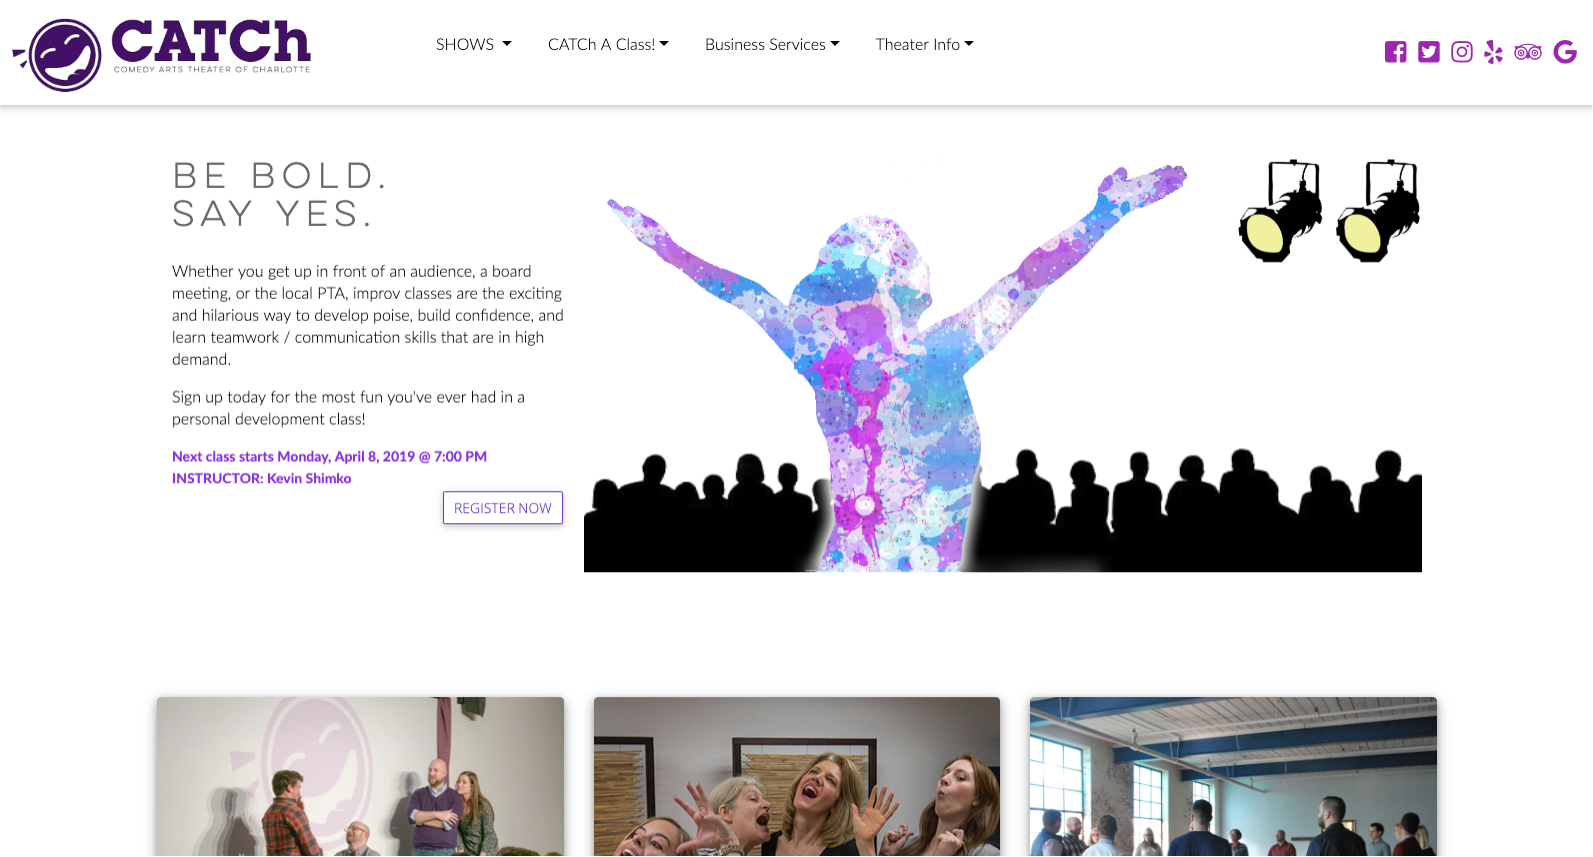The height and width of the screenshot is (857, 1593).
Task: Open the Google icon in header
Action: 1565,52
